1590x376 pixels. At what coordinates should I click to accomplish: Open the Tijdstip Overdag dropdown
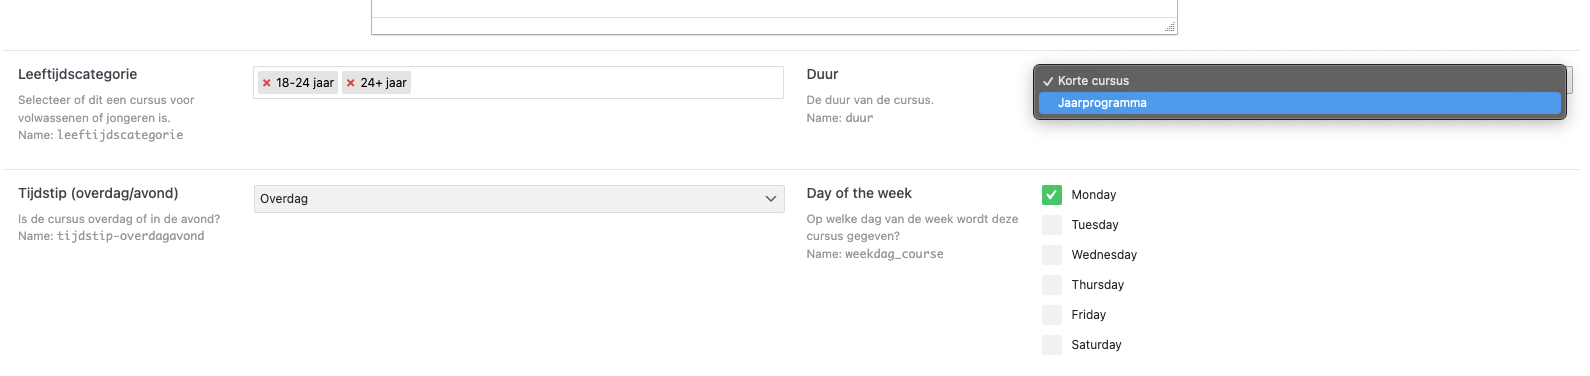pos(519,199)
